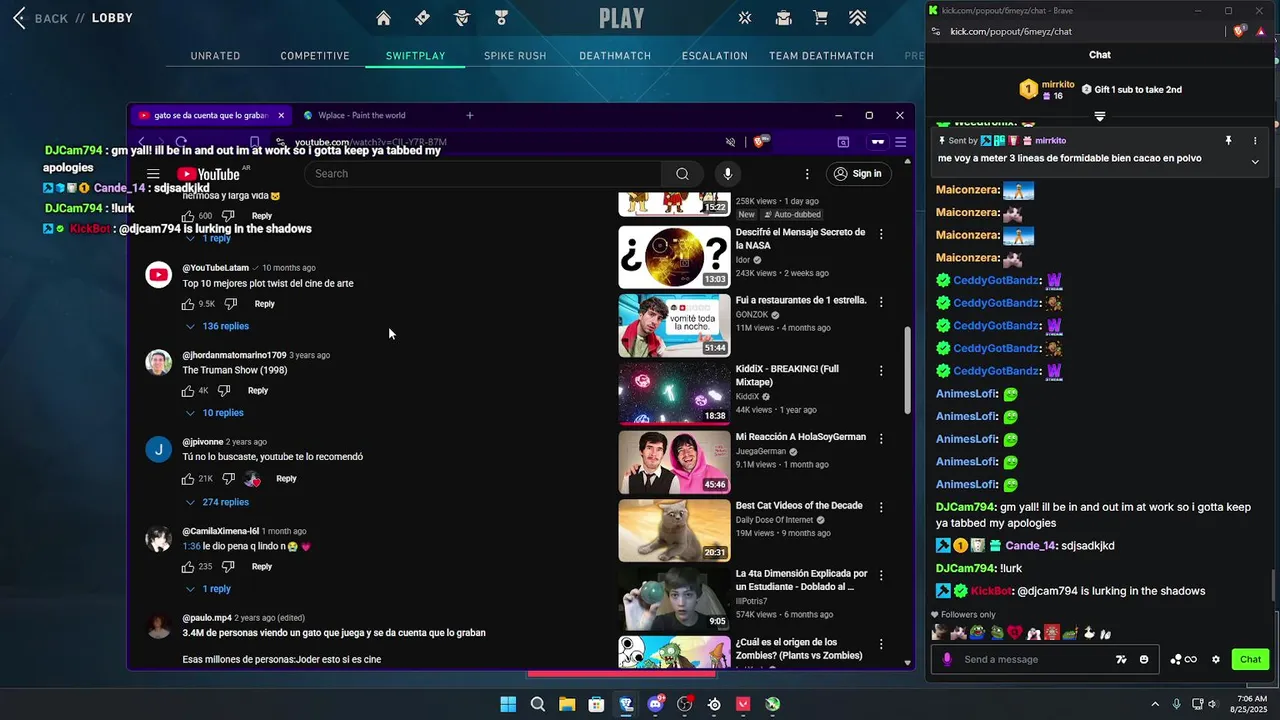1280x720 pixels.
Task: Select the Swiftplay mode tab
Action: (416, 56)
